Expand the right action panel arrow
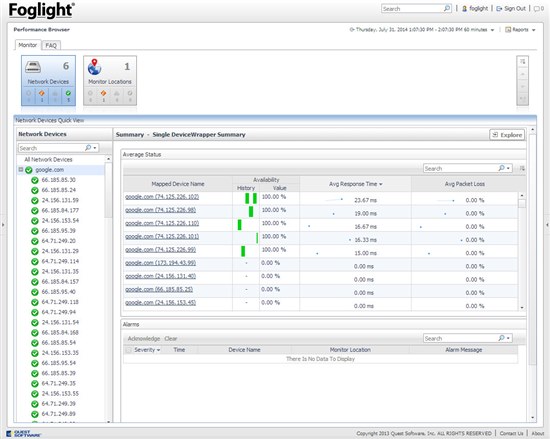The width and height of the screenshot is (550, 439). click(547, 224)
